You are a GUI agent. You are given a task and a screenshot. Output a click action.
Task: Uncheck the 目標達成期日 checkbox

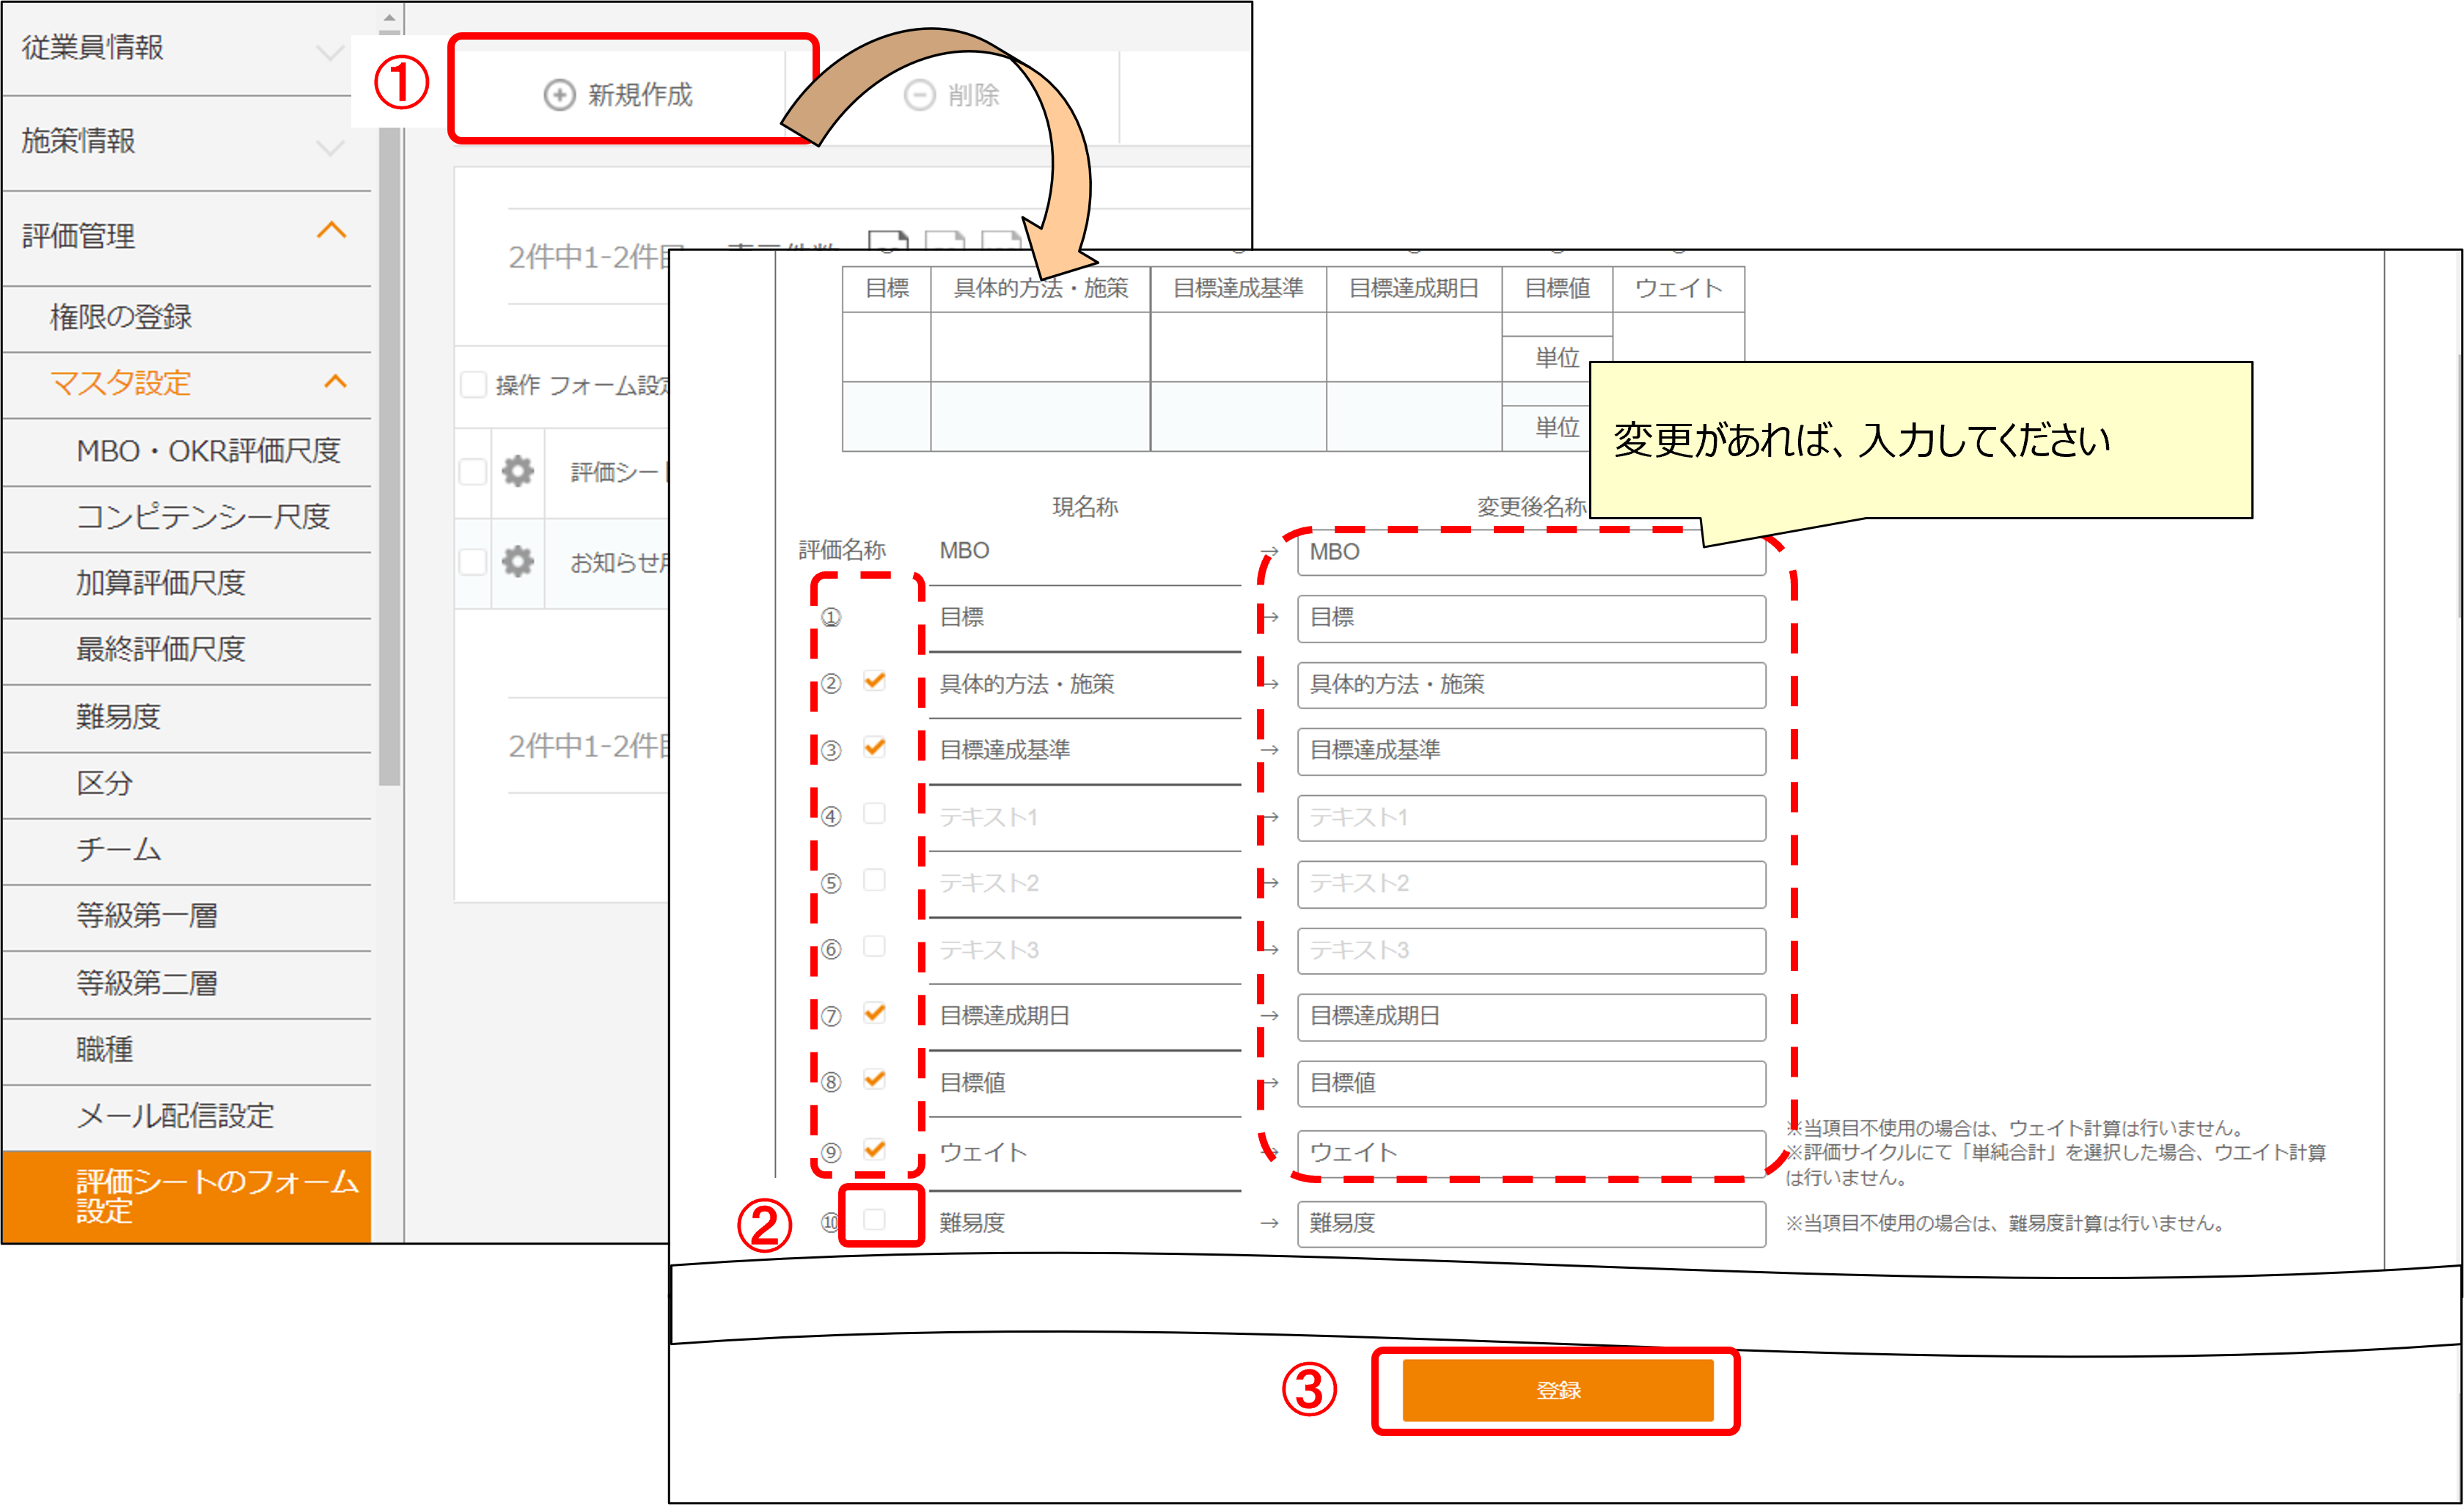point(874,1013)
